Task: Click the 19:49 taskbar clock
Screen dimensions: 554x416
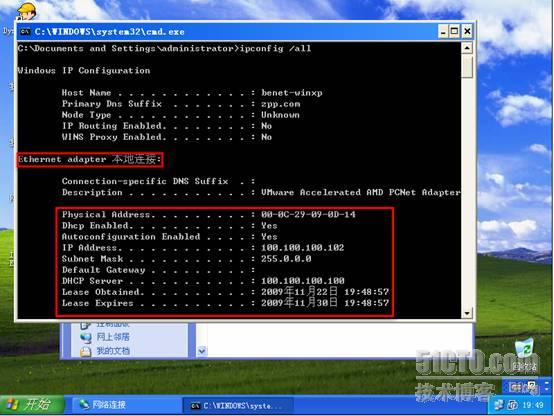Action: 532,405
